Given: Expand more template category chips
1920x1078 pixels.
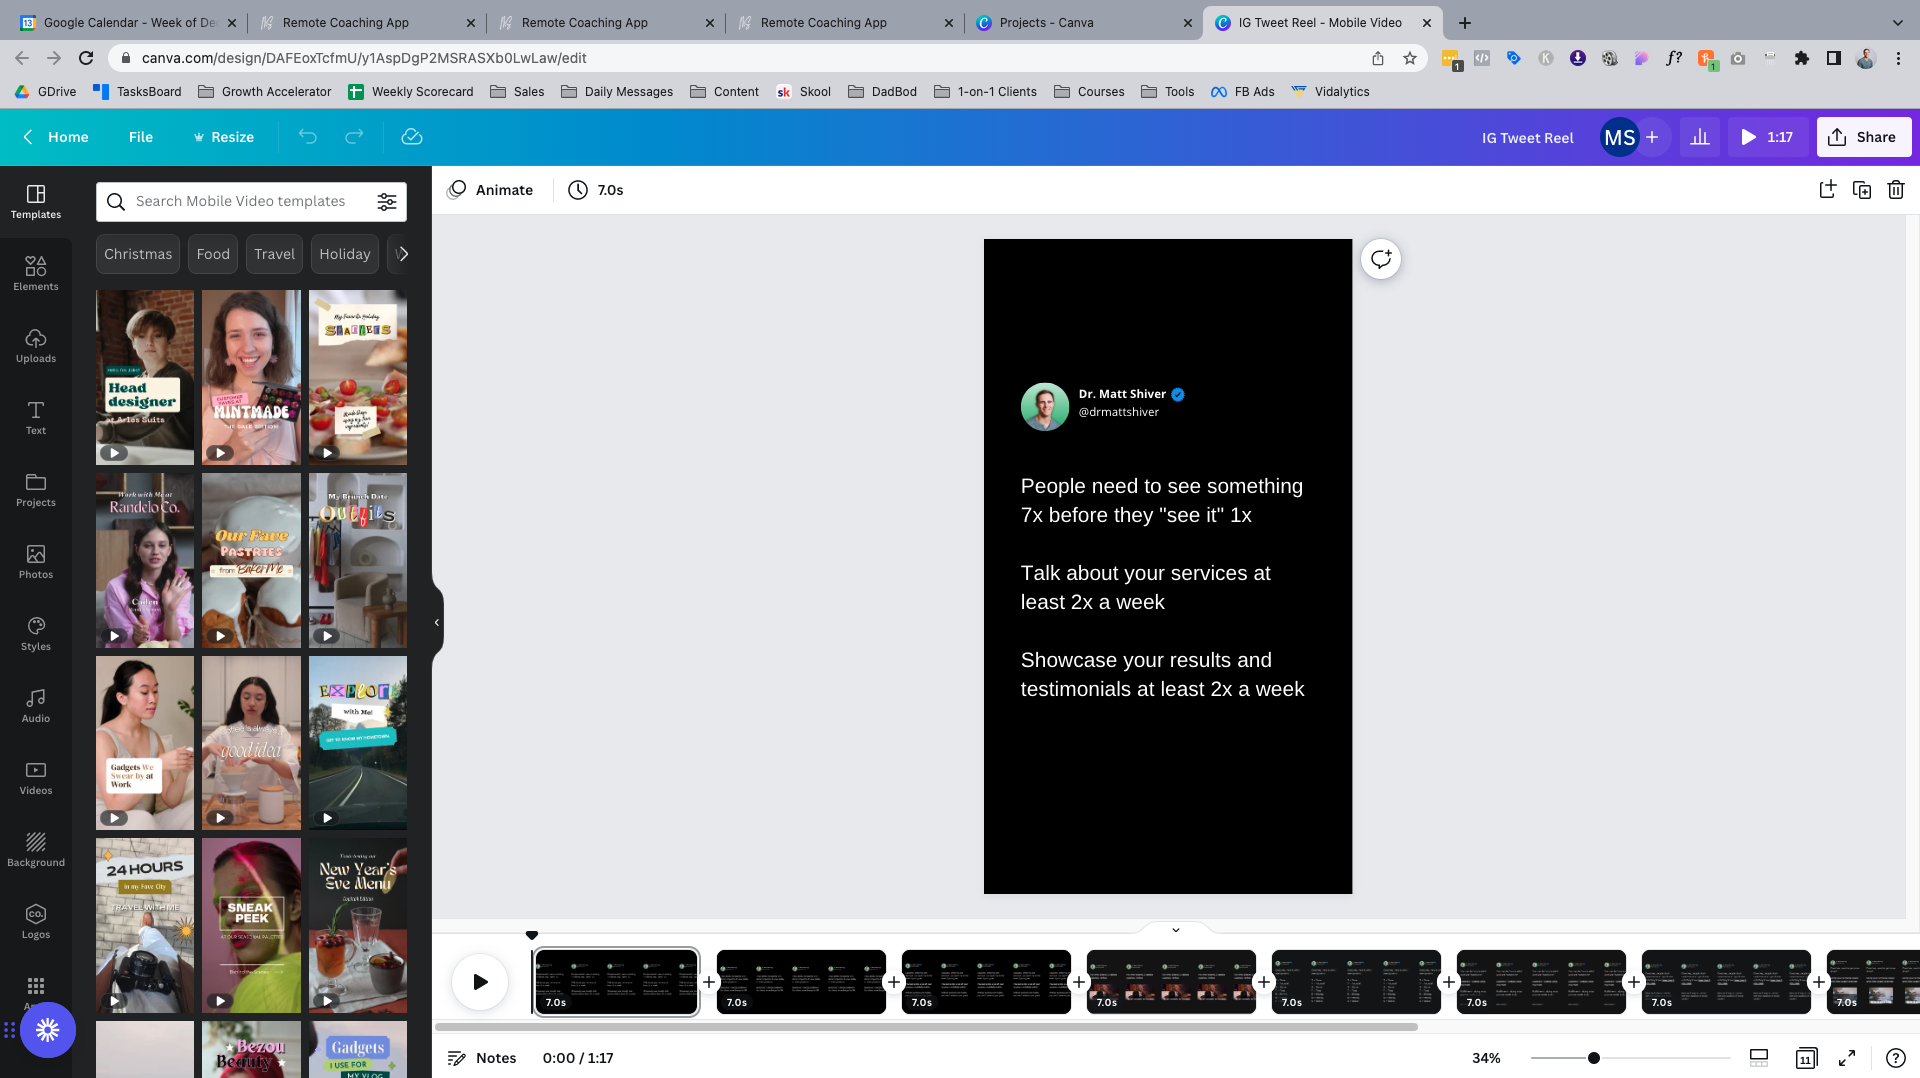Looking at the screenshot, I should pyautogui.click(x=402, y=254).
